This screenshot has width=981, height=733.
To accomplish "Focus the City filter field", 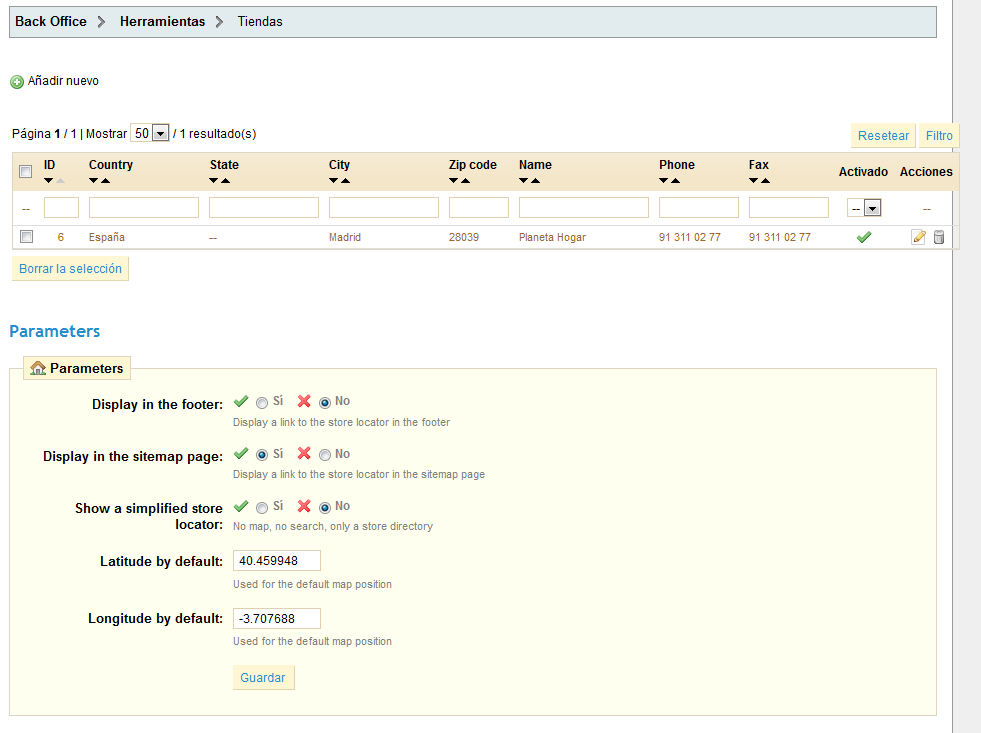I will tap(384, 208).
